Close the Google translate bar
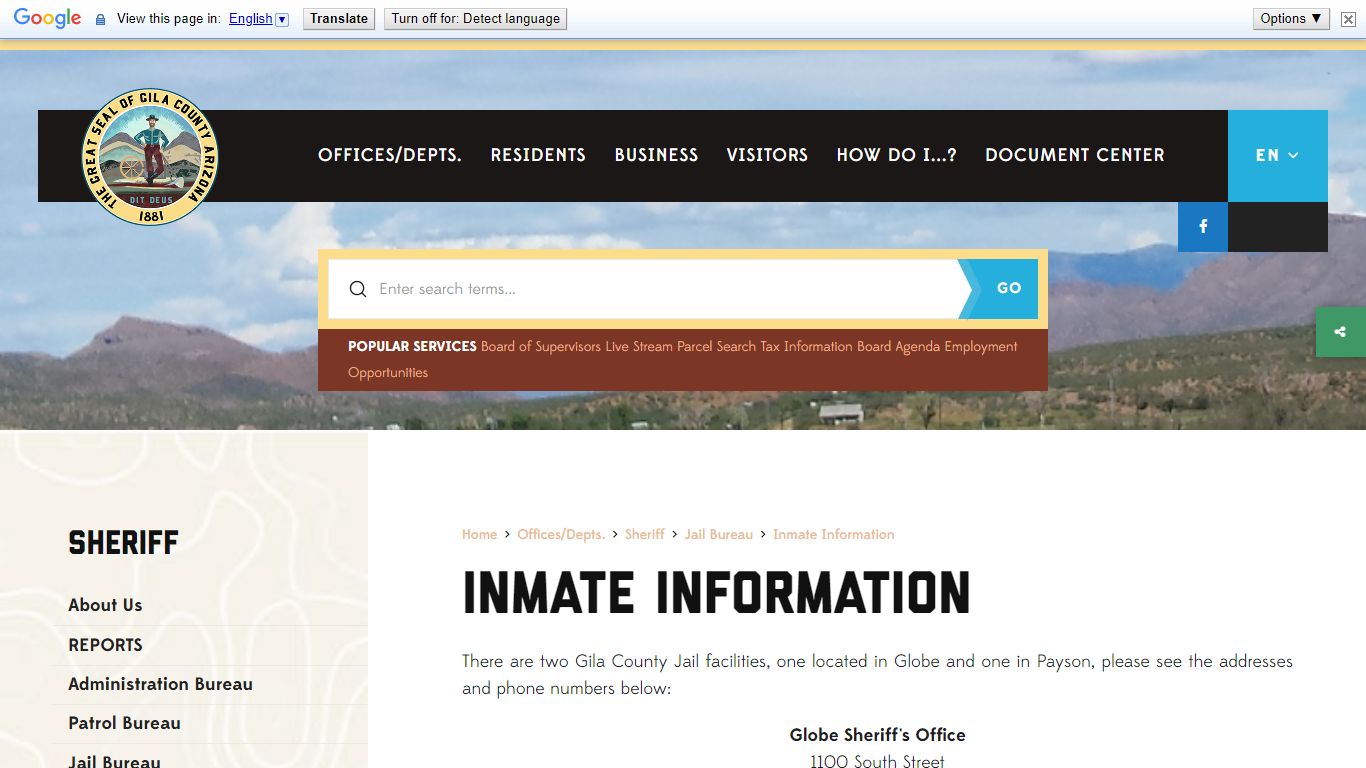Image resolution: width=1366 pixels, height=768 pixels. click(x=1348, y=19)
